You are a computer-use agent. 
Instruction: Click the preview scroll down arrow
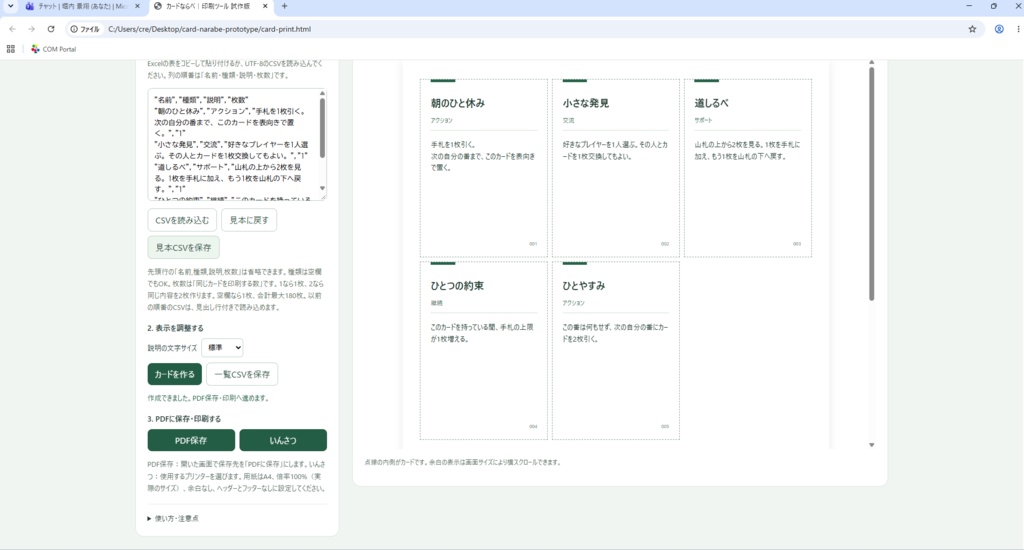click(x=871, y=445)
